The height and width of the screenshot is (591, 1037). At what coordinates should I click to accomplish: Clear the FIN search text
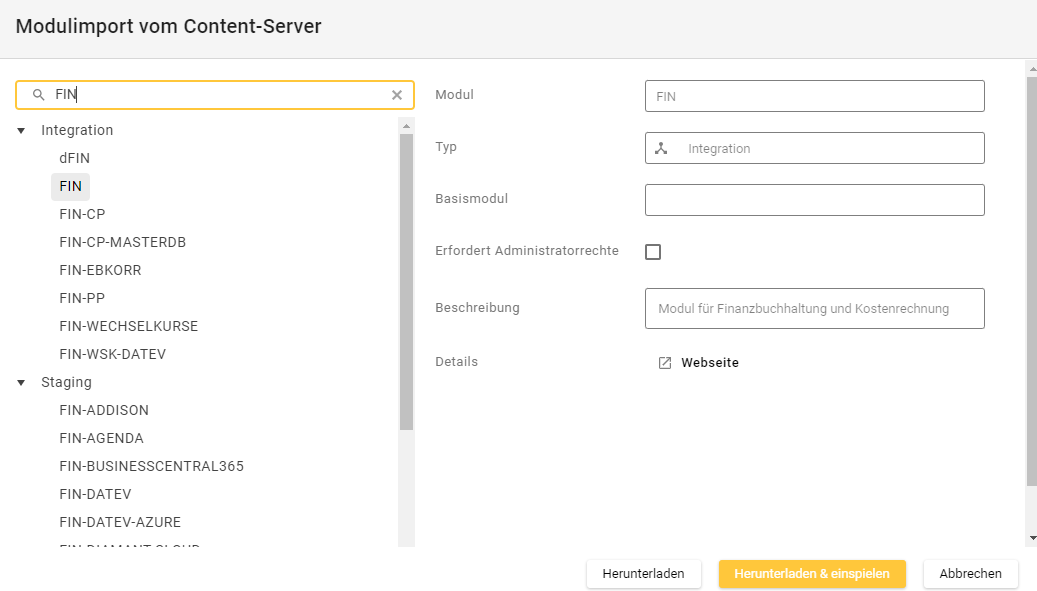point(397,95)
